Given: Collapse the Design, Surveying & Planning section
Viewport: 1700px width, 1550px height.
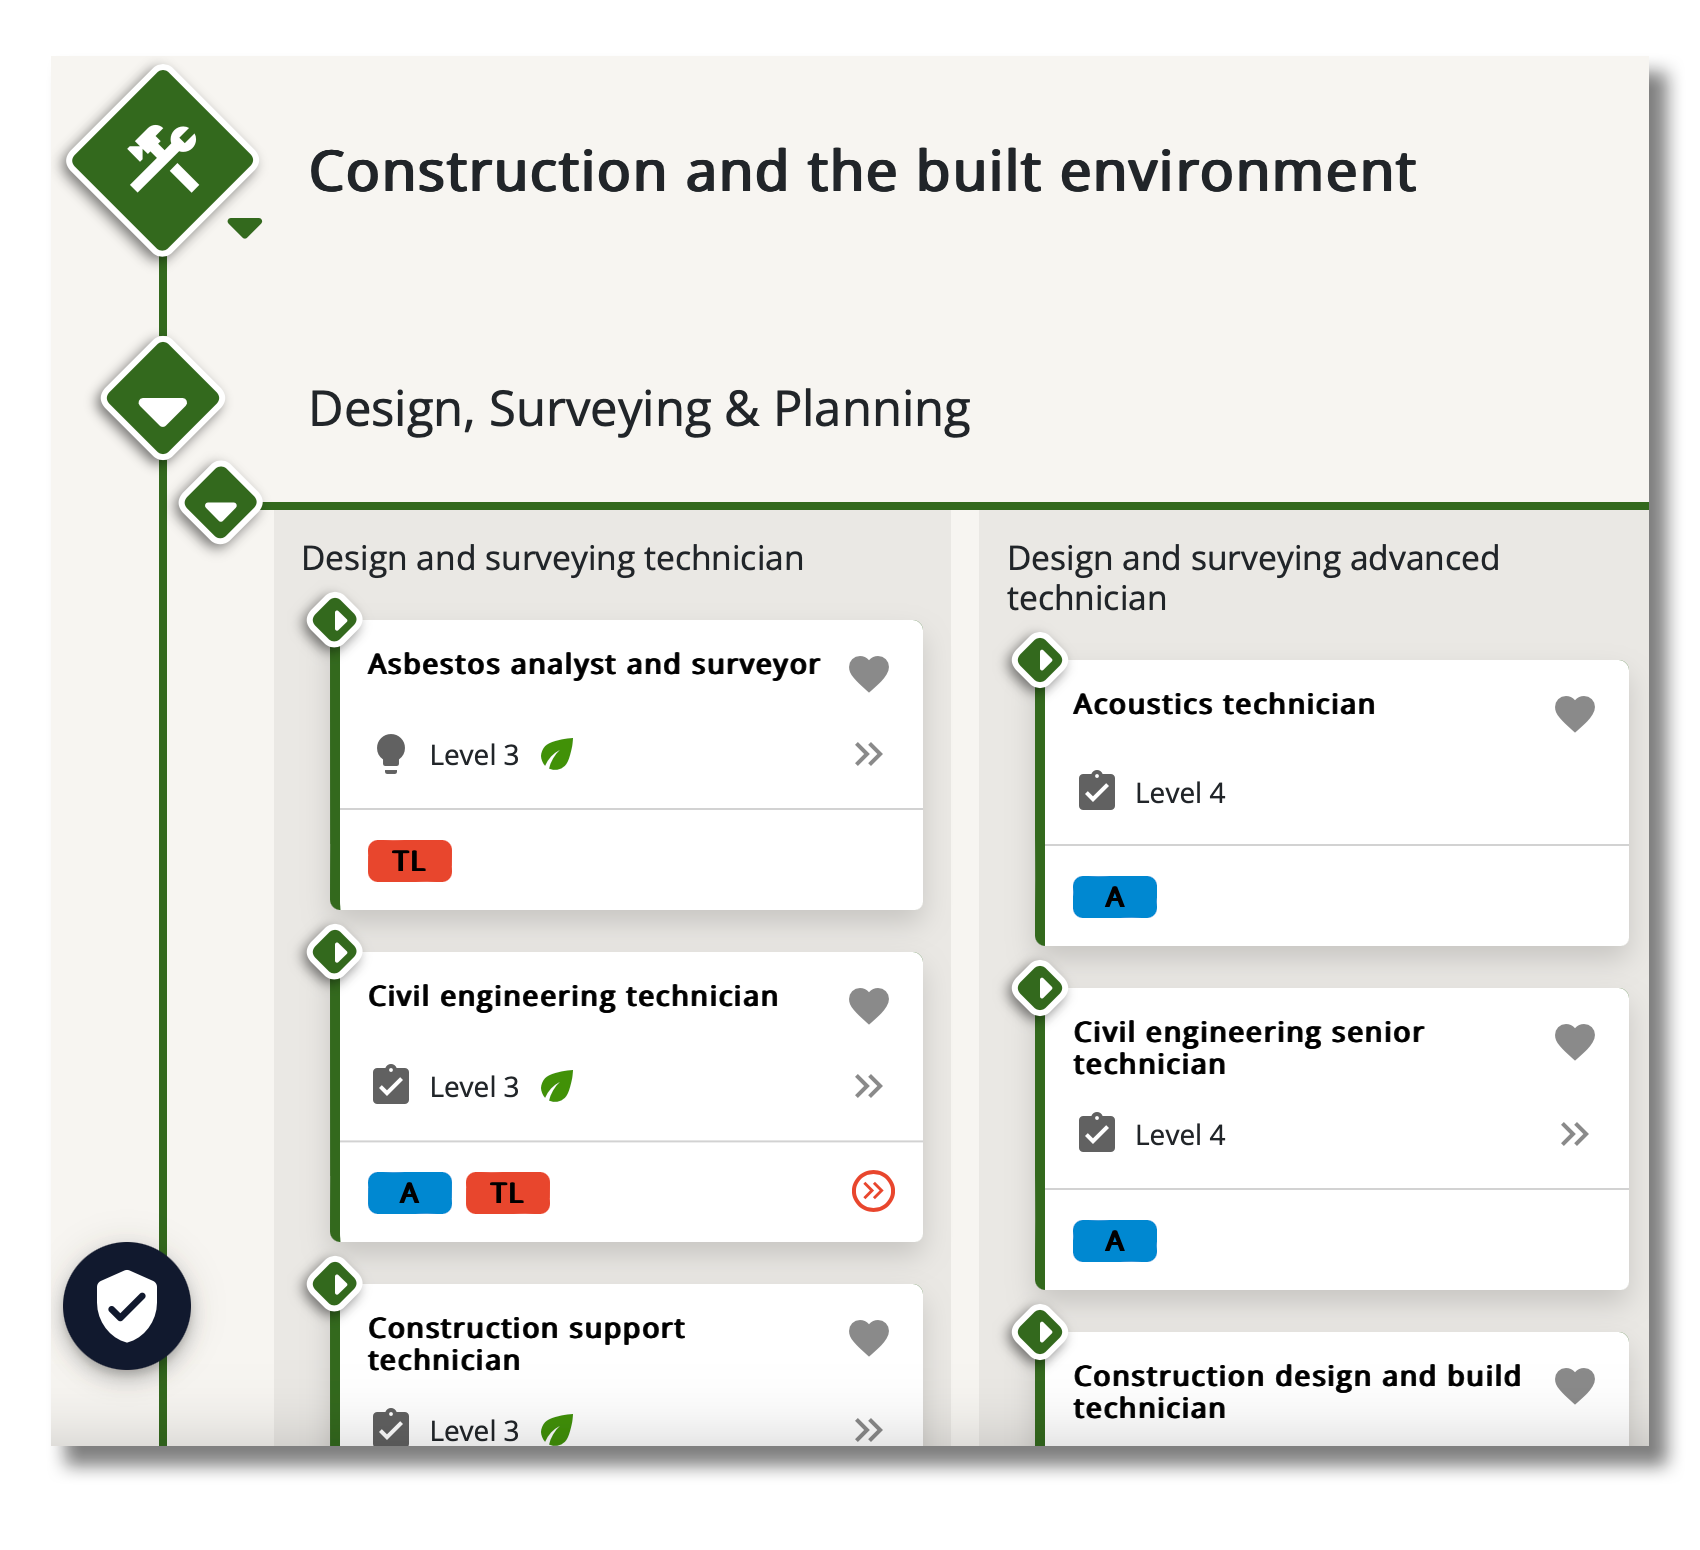Looking at the screenshot, I should click(x=162, y=400).
